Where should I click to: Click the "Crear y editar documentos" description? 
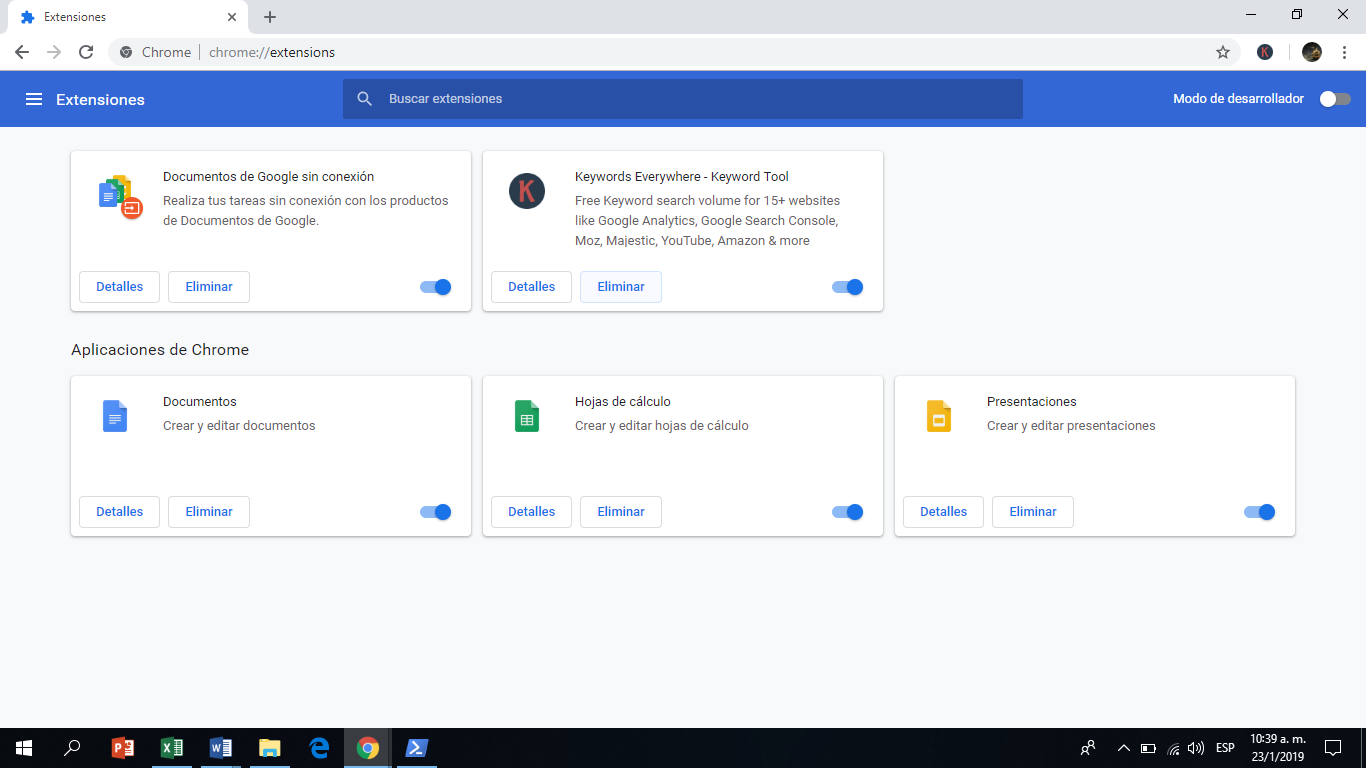tap(239, 426)
